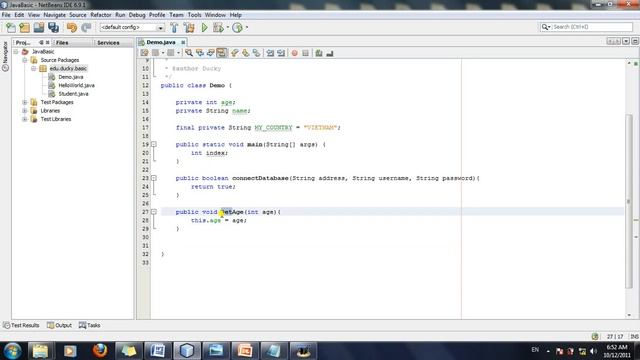Click the Shift Line Right icon
The width and height of the screenshot is (640, 360).
(281, 53)
